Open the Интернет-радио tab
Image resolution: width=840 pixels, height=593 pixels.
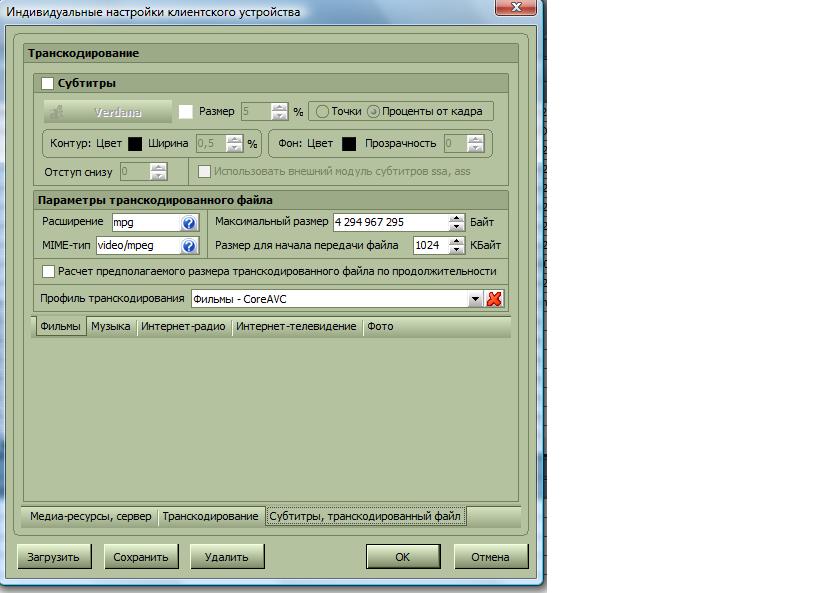[x=183, y=326]
